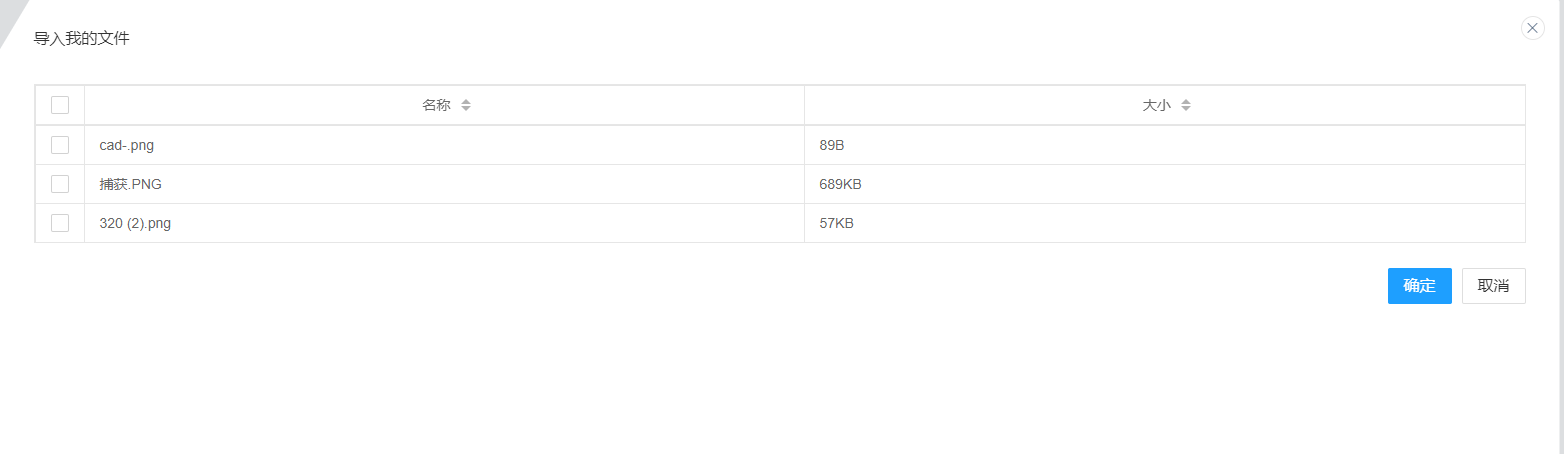Click the 89B size cell
This screenshot has height=454, width=1564.
point(832,145)
